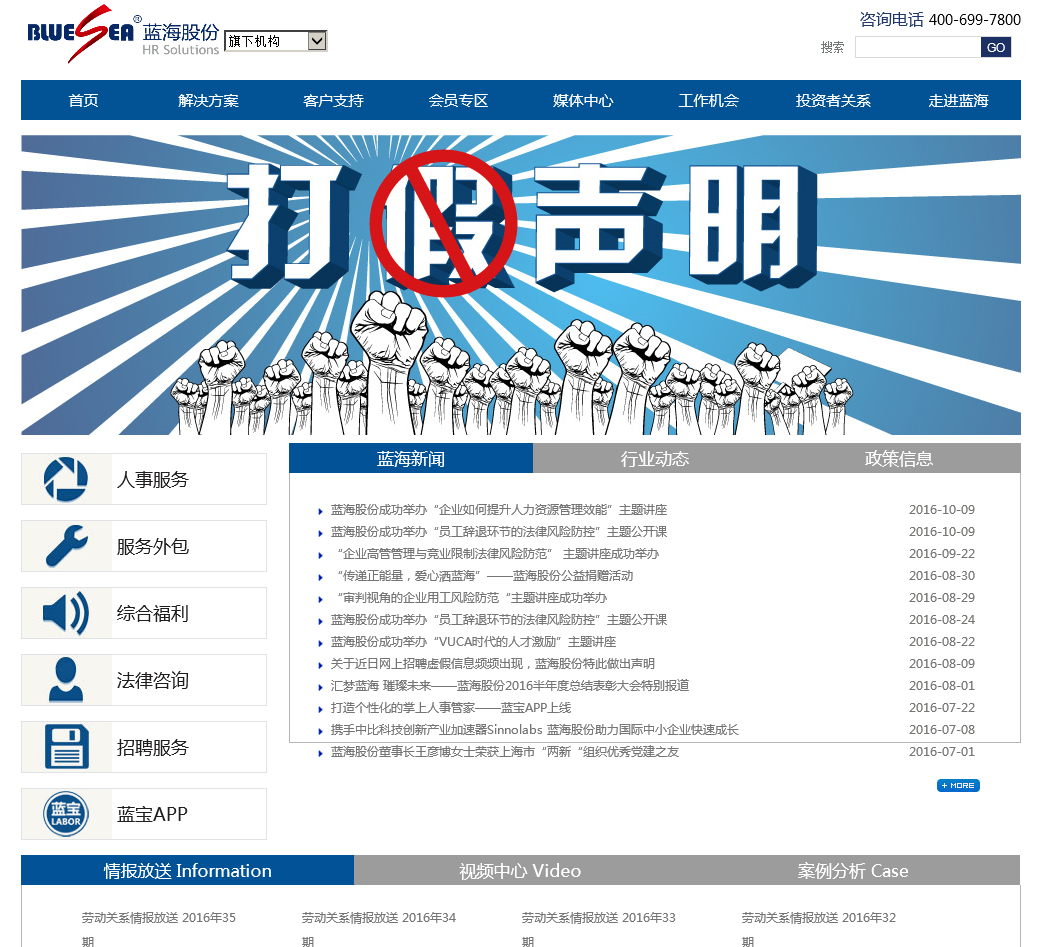Open the 客户支持 nav menu item

coord(333,100)
